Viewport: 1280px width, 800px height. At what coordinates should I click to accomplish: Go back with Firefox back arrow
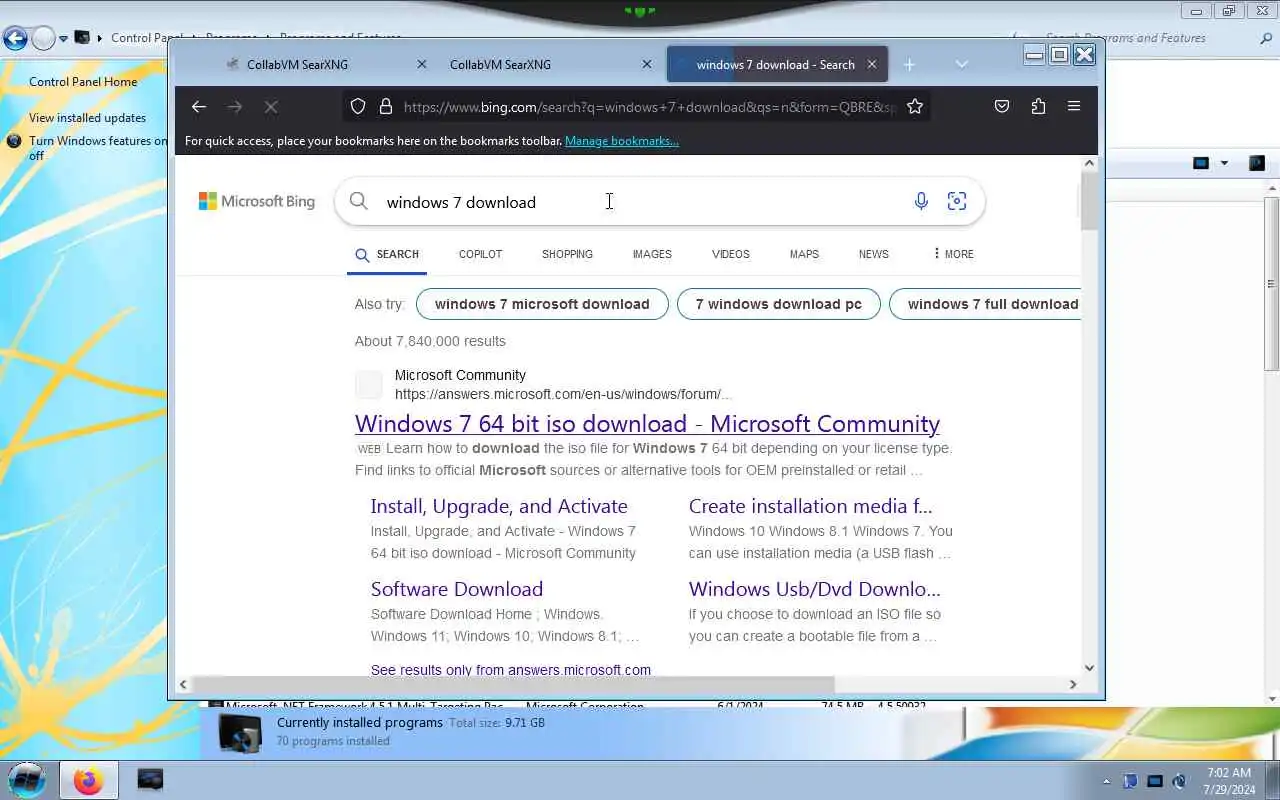[x=199, y=107]
